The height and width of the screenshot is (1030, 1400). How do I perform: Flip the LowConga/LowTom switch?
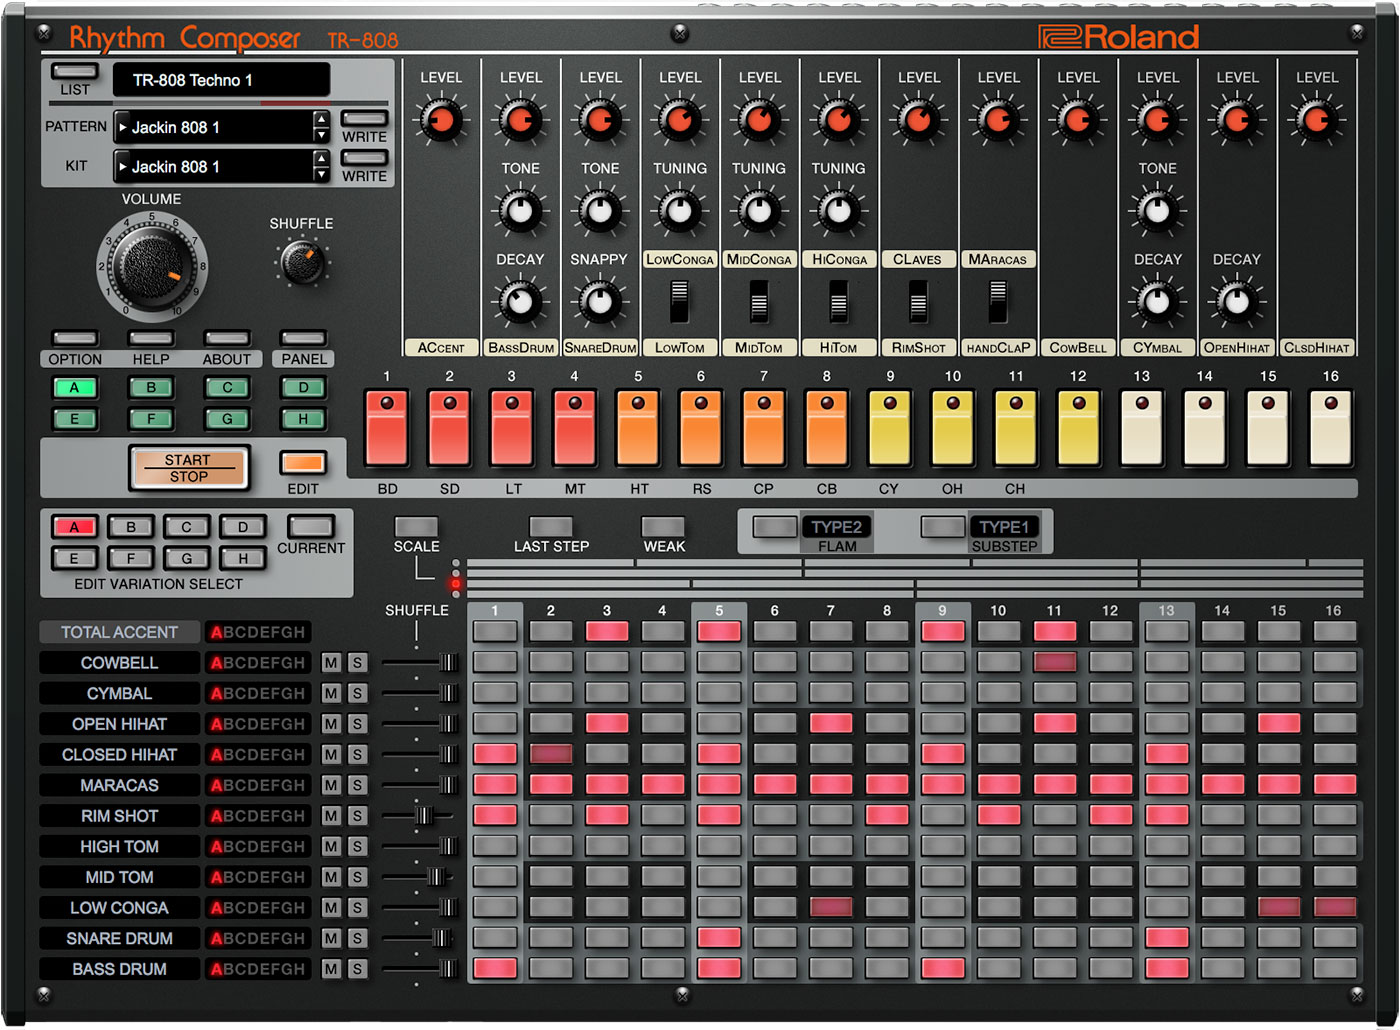[679, 301]
